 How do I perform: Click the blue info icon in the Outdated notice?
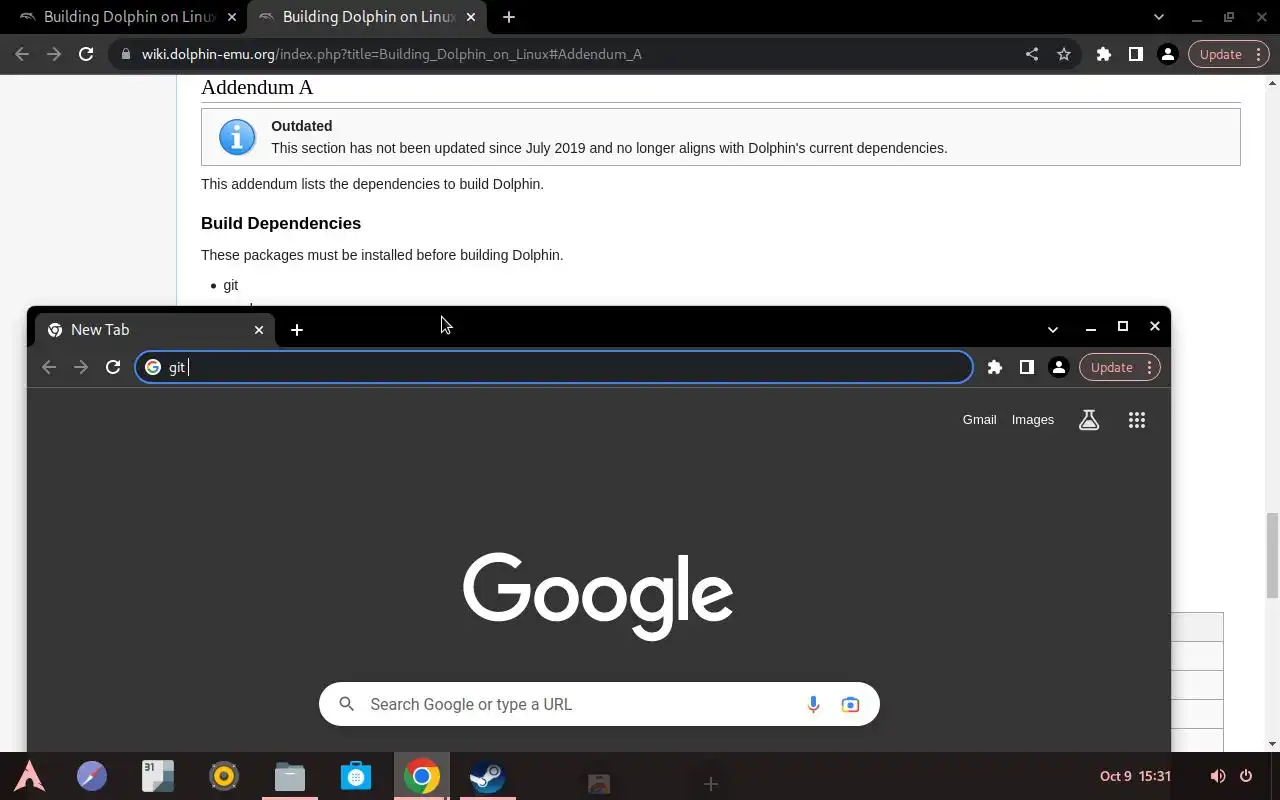(x=237, y=137)
